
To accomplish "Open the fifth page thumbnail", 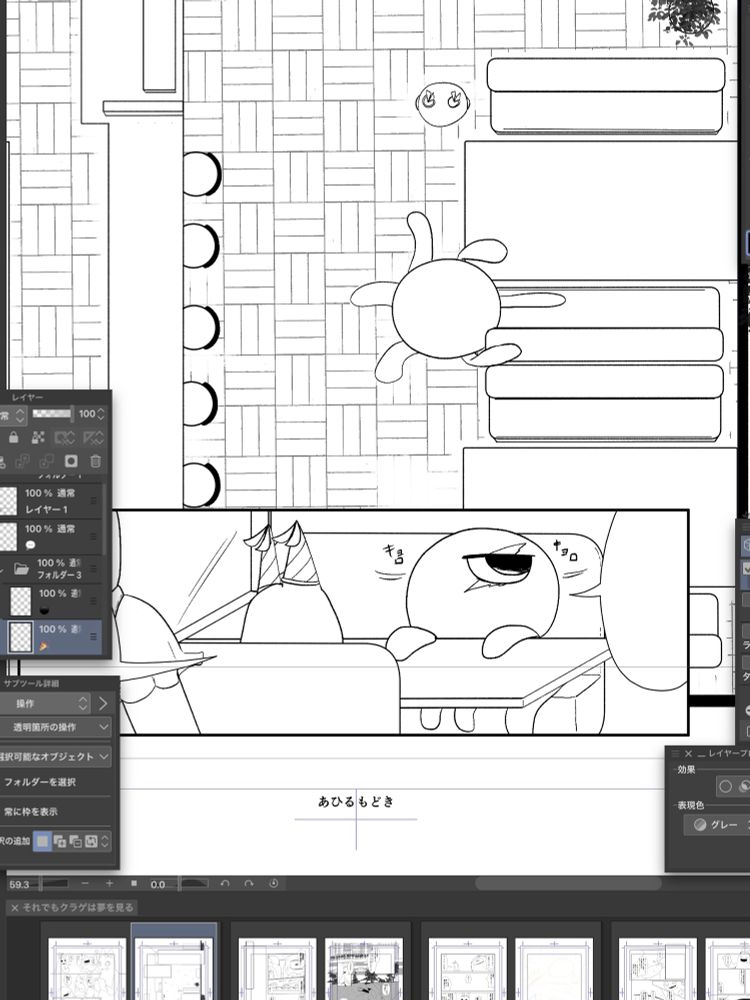I will (x=467, y=968).
